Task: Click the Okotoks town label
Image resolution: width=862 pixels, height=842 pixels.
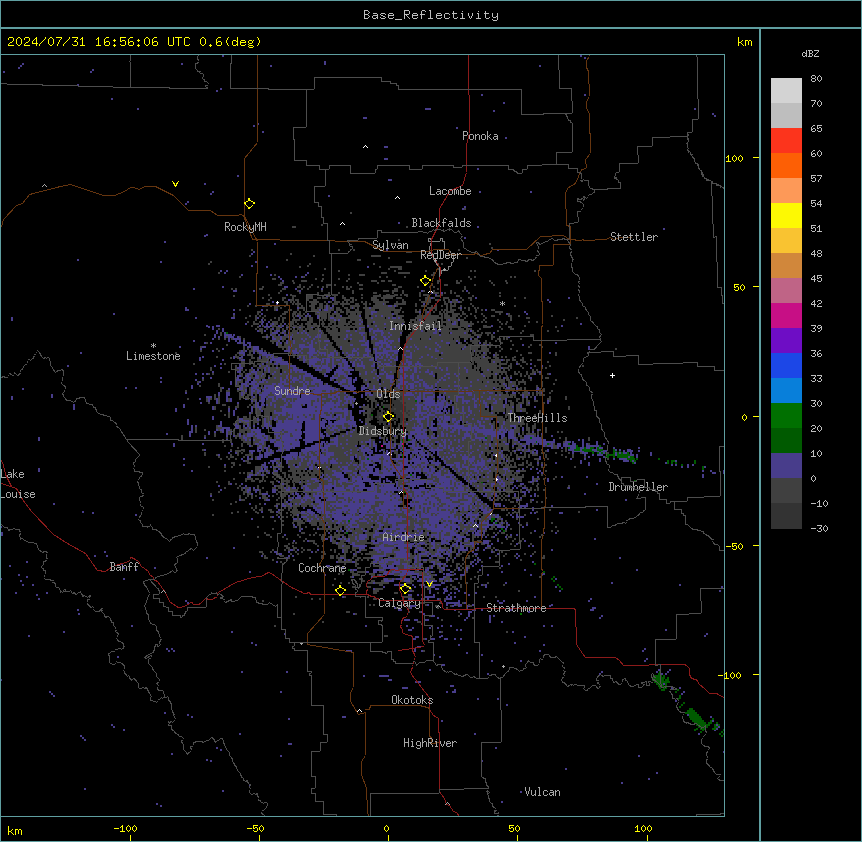Action: pyautogui.click(x=412, y=700)
